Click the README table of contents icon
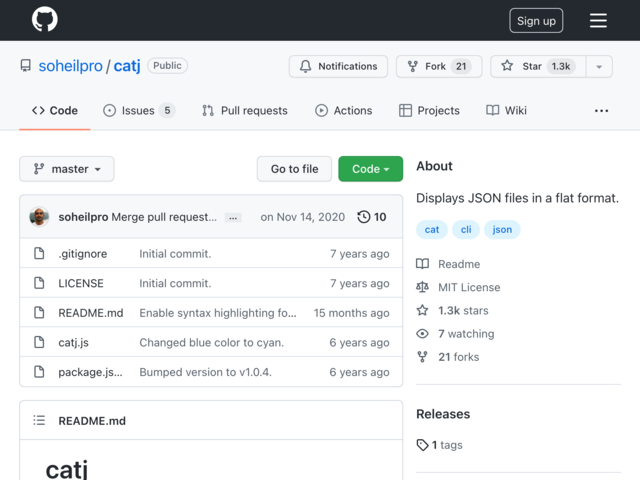Viewport: 640px width, 480px height. 39,421
